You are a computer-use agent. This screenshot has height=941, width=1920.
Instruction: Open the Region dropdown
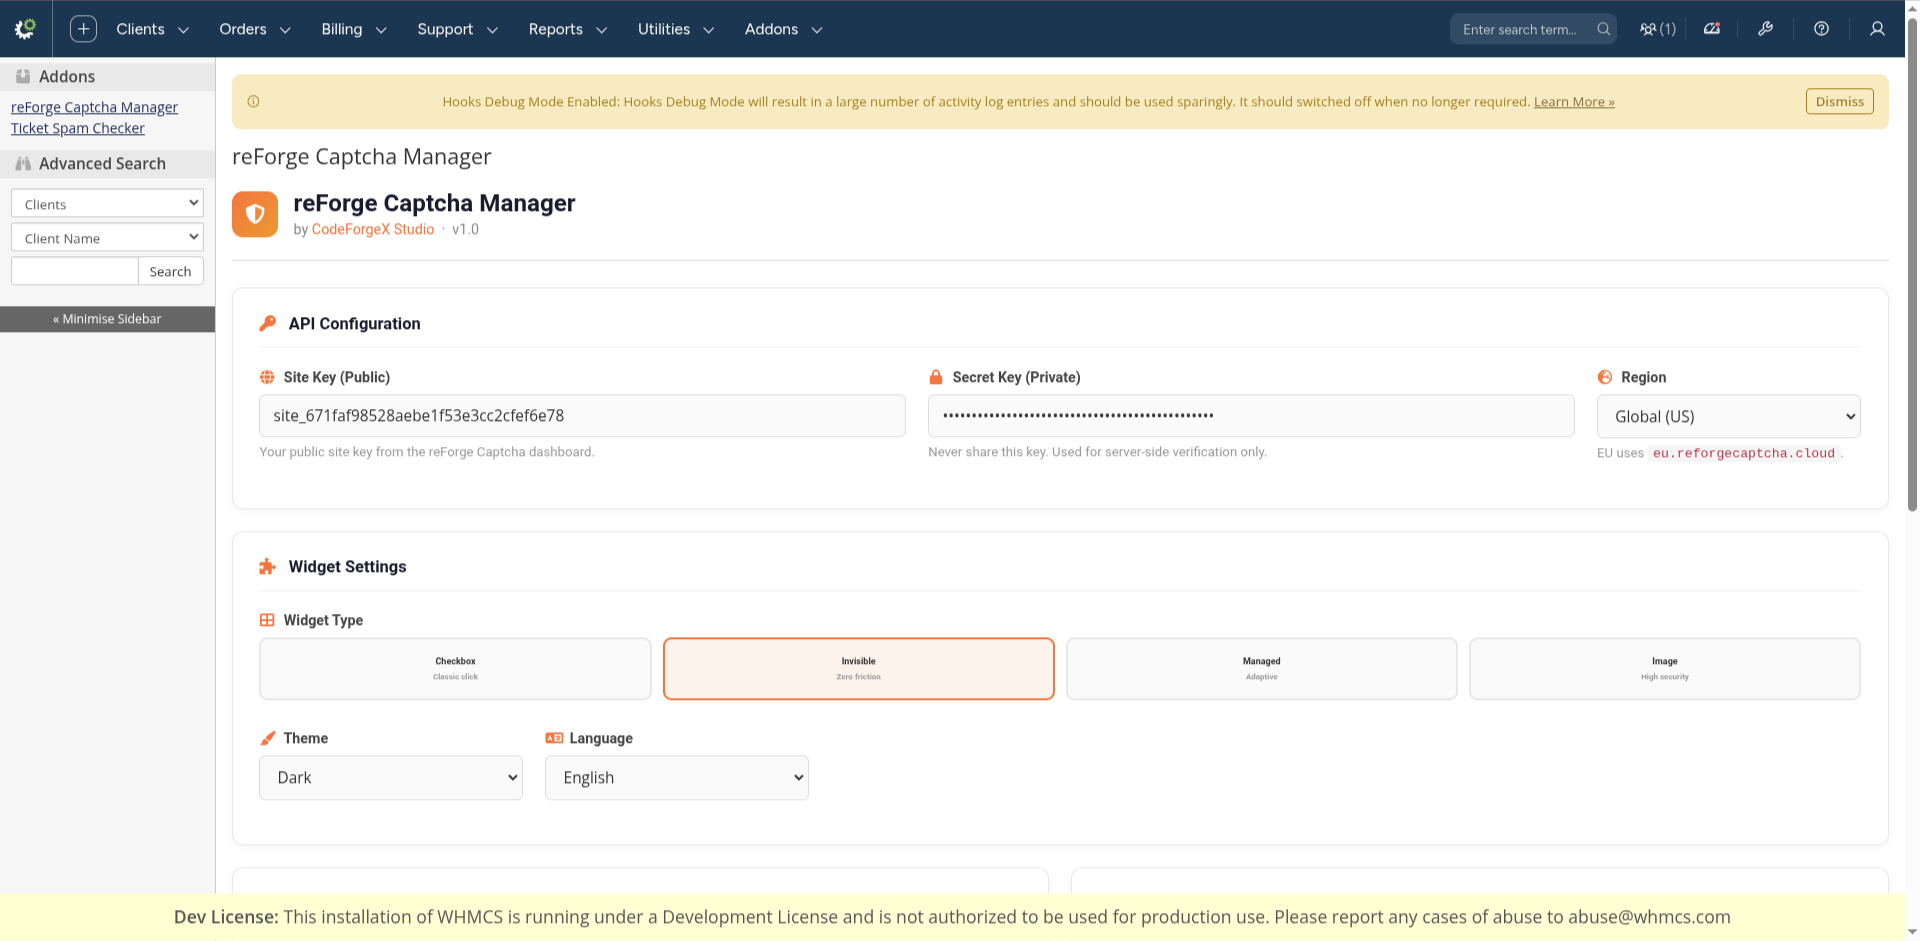pyautogui.click(x=1728, y=416)
